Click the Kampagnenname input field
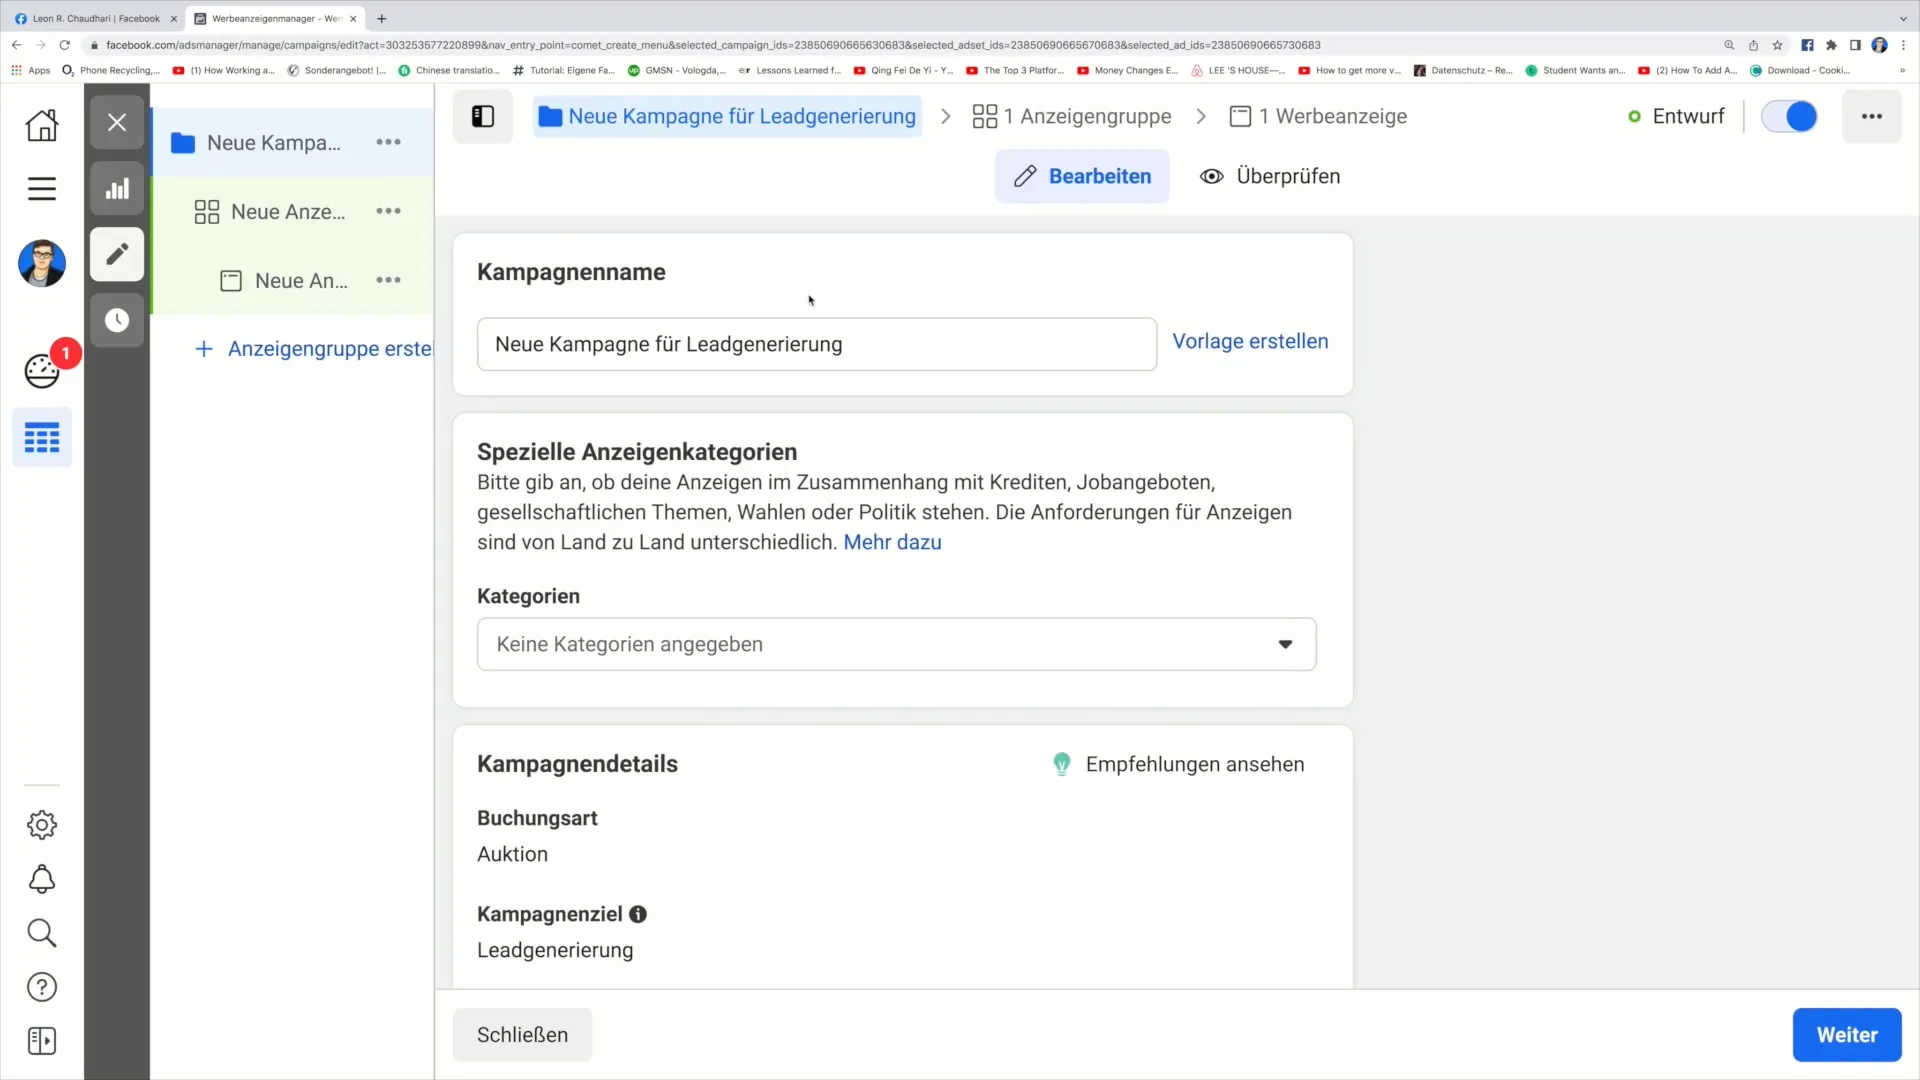Image resolution: width=1920 pixels, height=1080 pixels. tap(816, 344)
